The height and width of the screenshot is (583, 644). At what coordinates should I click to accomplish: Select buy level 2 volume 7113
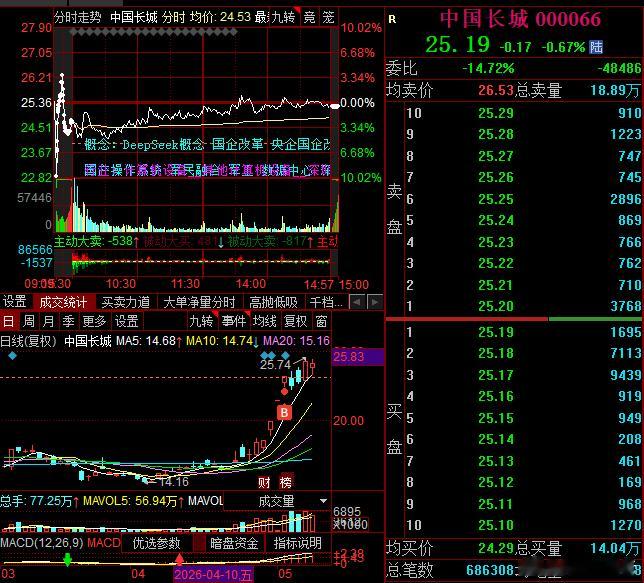tap(625, 353)
